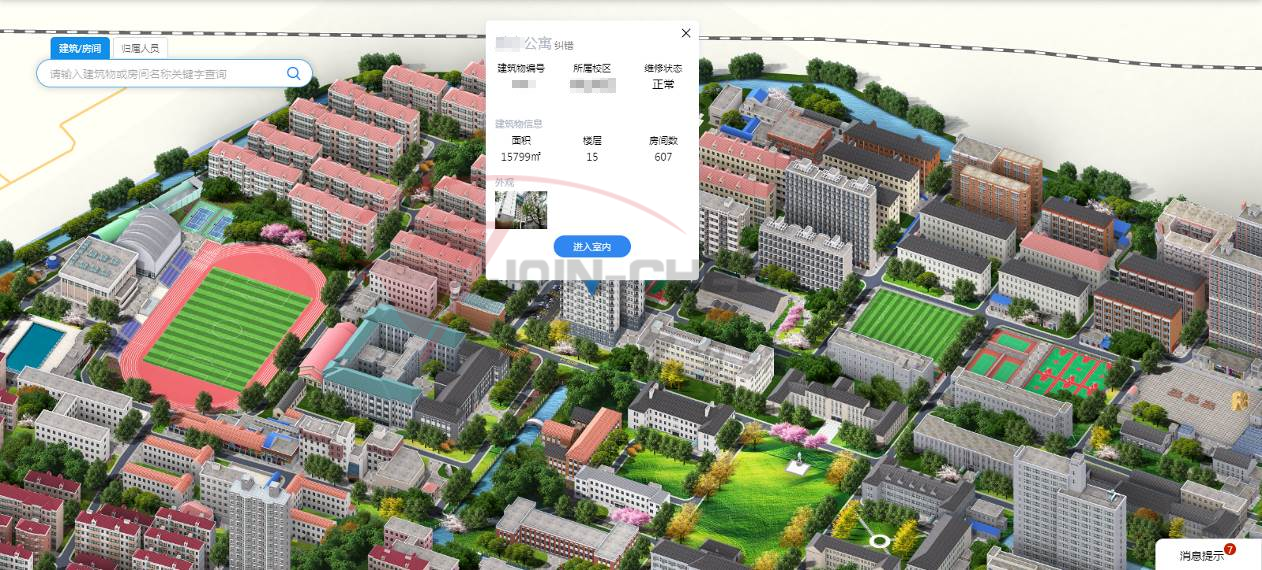Switch to the 建筑/房间 tab
This screenshot has width=1262, height=570.
[x=79, y=48]
